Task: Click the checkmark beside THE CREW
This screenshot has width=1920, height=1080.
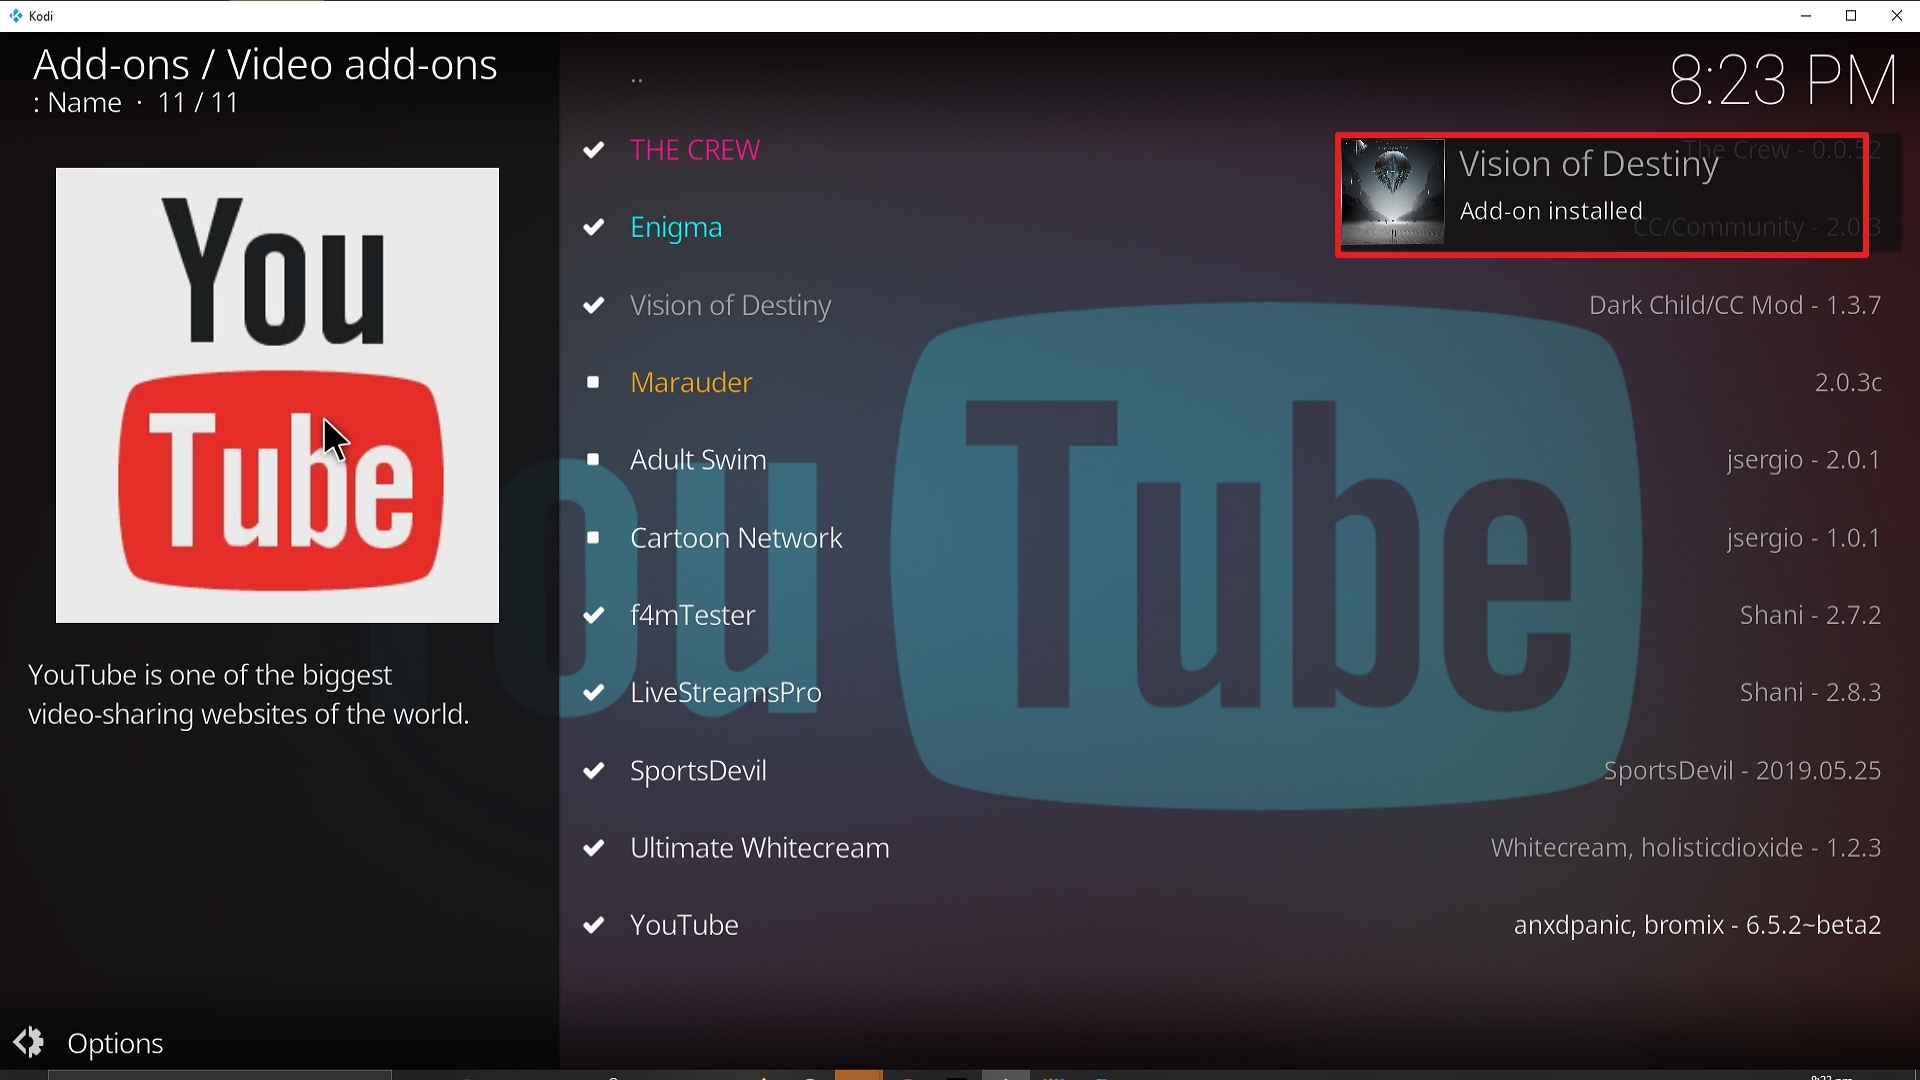Action: [594, 150]
